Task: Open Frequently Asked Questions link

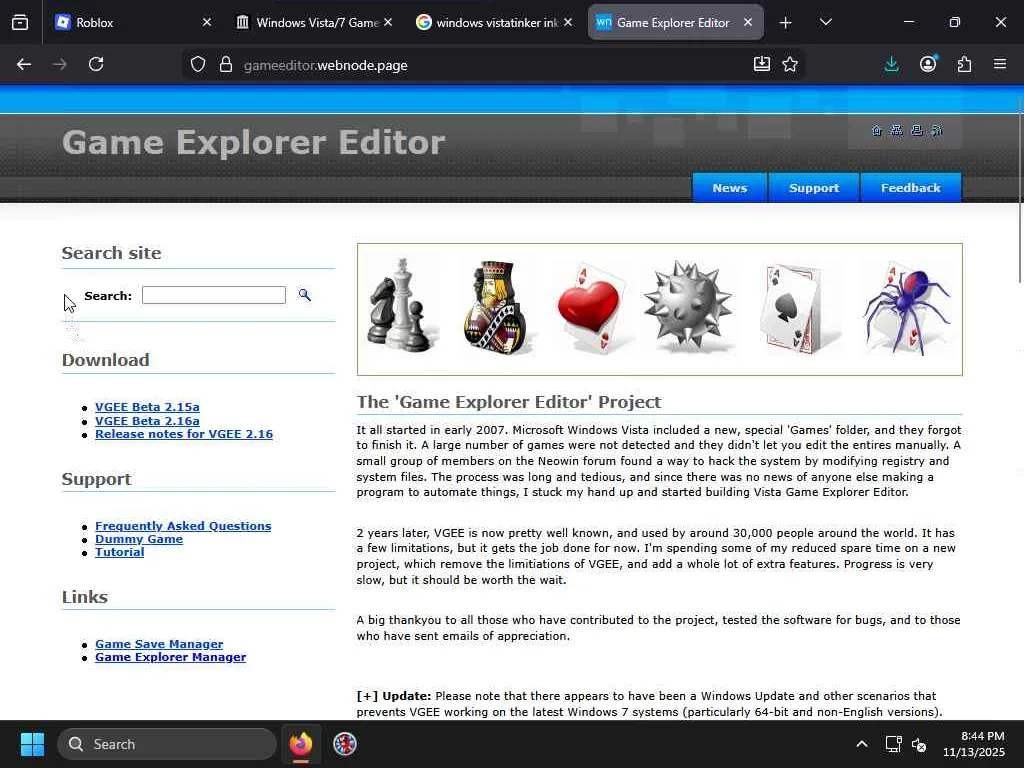Action: coord(183,526)
